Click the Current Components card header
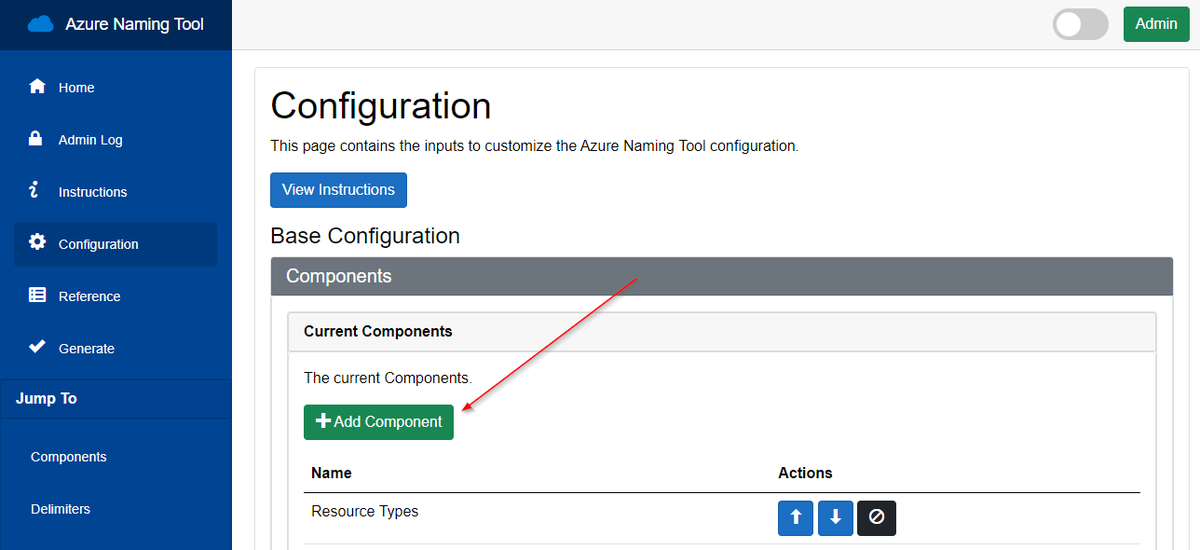 [722, 331]
